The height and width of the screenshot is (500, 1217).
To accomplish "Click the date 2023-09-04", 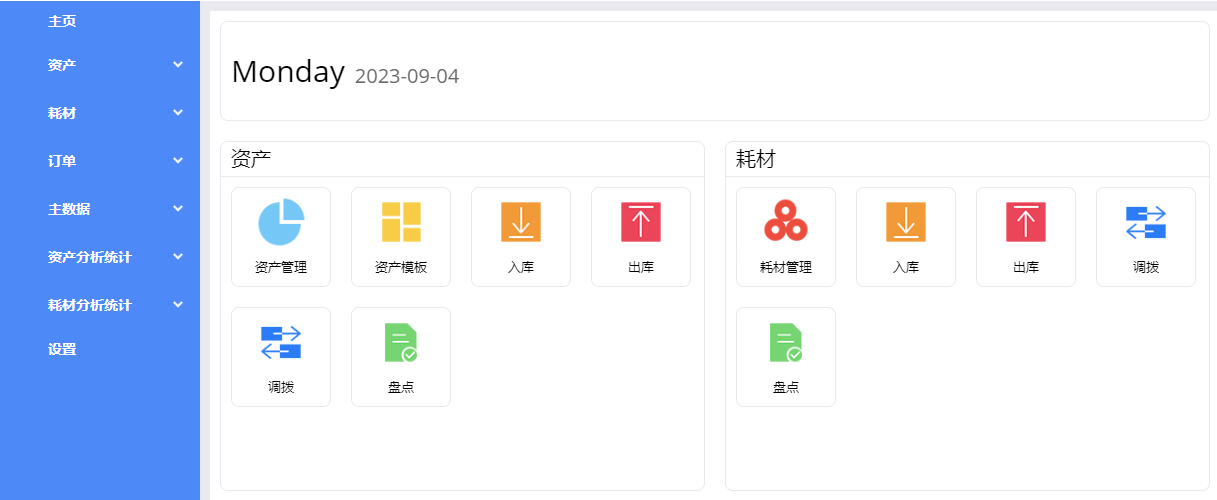I will pos(407,76).
